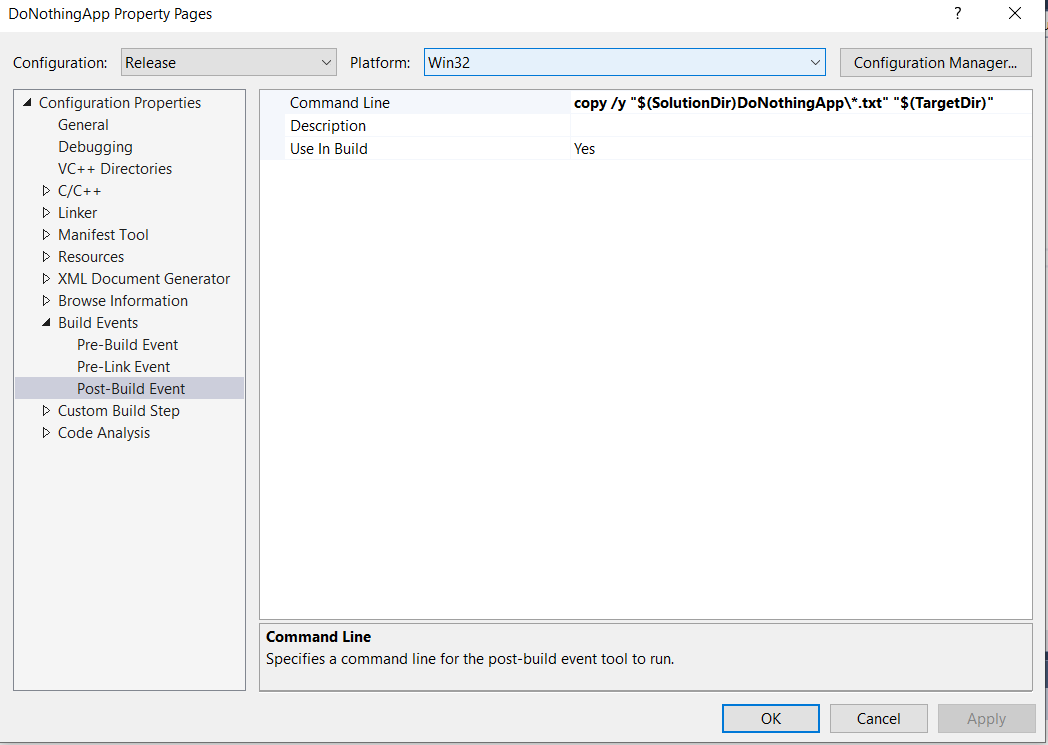
Task: Collapse the Build Events node arrow
Action: (x=46, y=323)
